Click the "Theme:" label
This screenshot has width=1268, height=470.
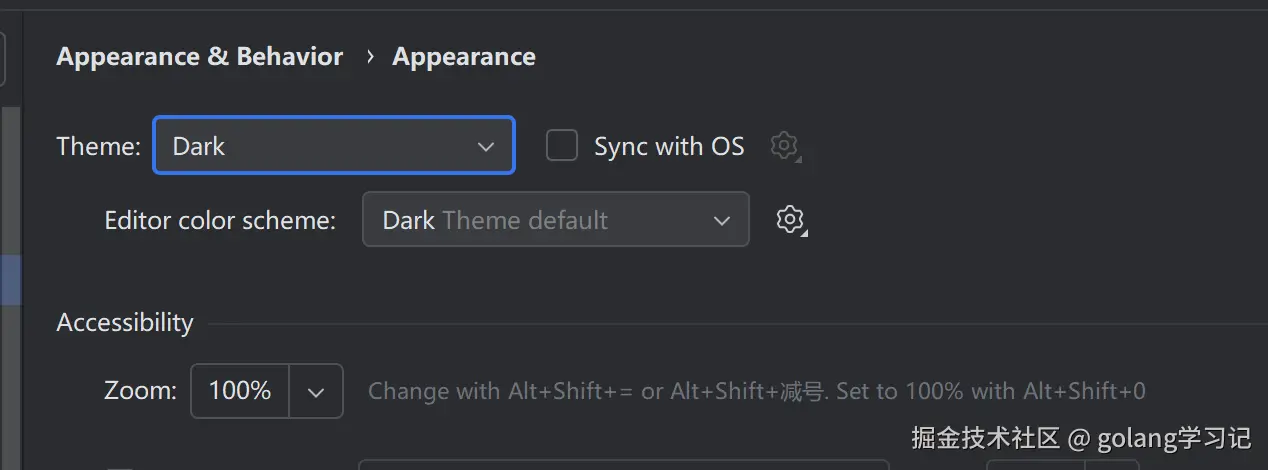click(x=98, y=146)
